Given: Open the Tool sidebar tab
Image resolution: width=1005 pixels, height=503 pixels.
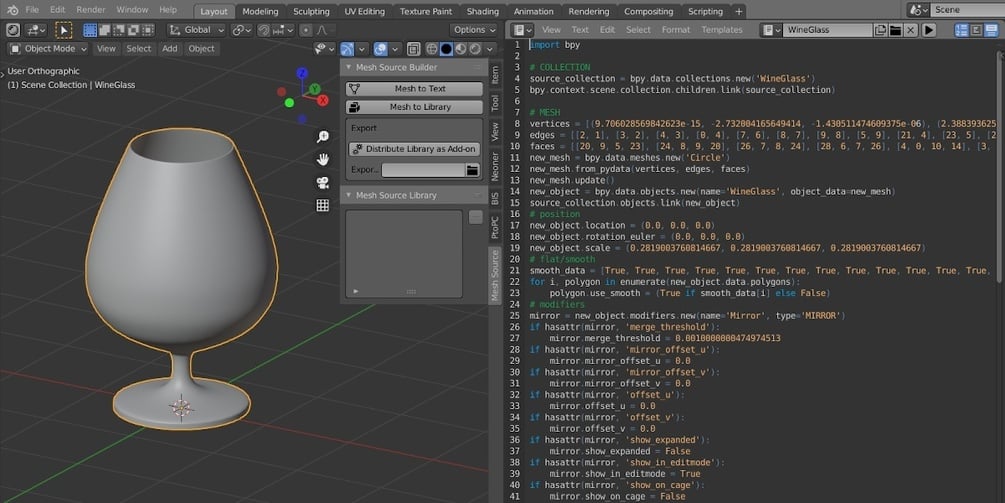Looking at the screenshot, I should click(495, 103).
